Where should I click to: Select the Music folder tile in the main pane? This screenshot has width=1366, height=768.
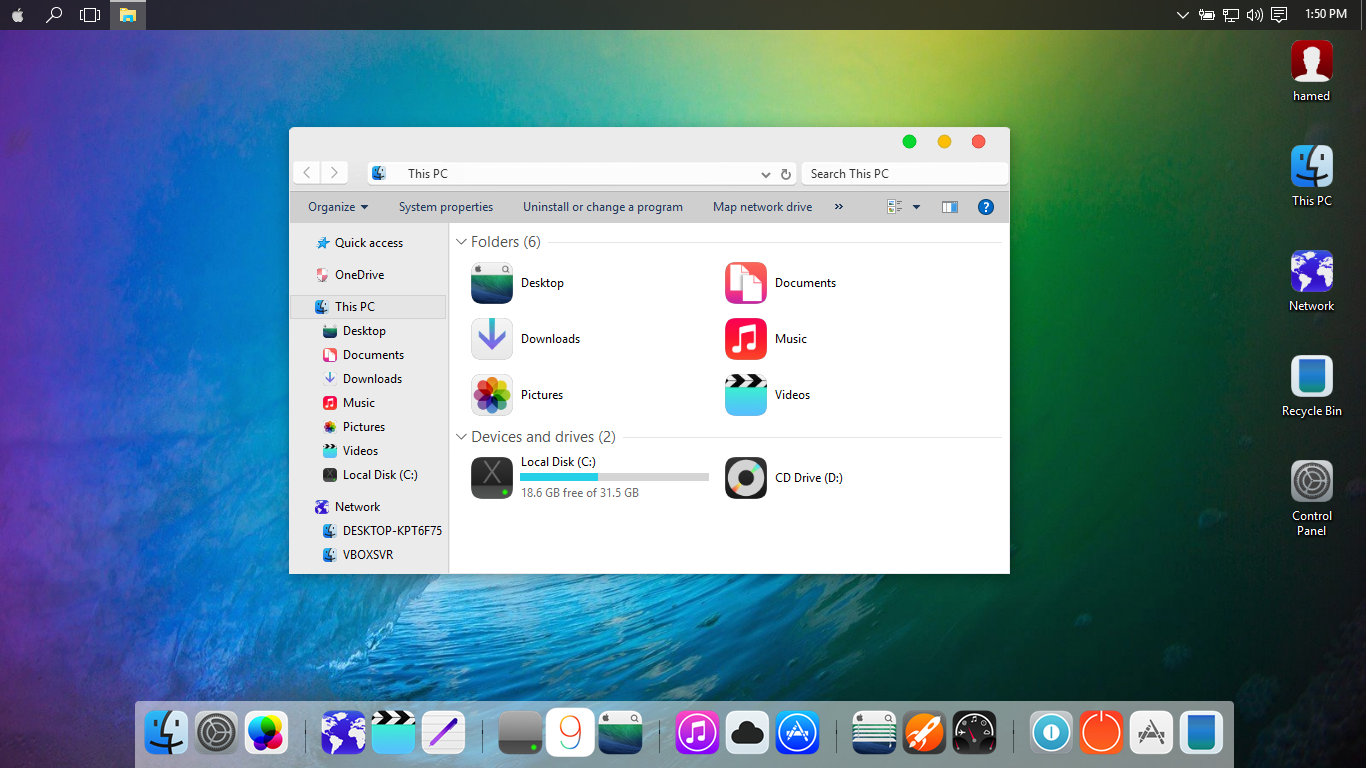click(767, 339)
